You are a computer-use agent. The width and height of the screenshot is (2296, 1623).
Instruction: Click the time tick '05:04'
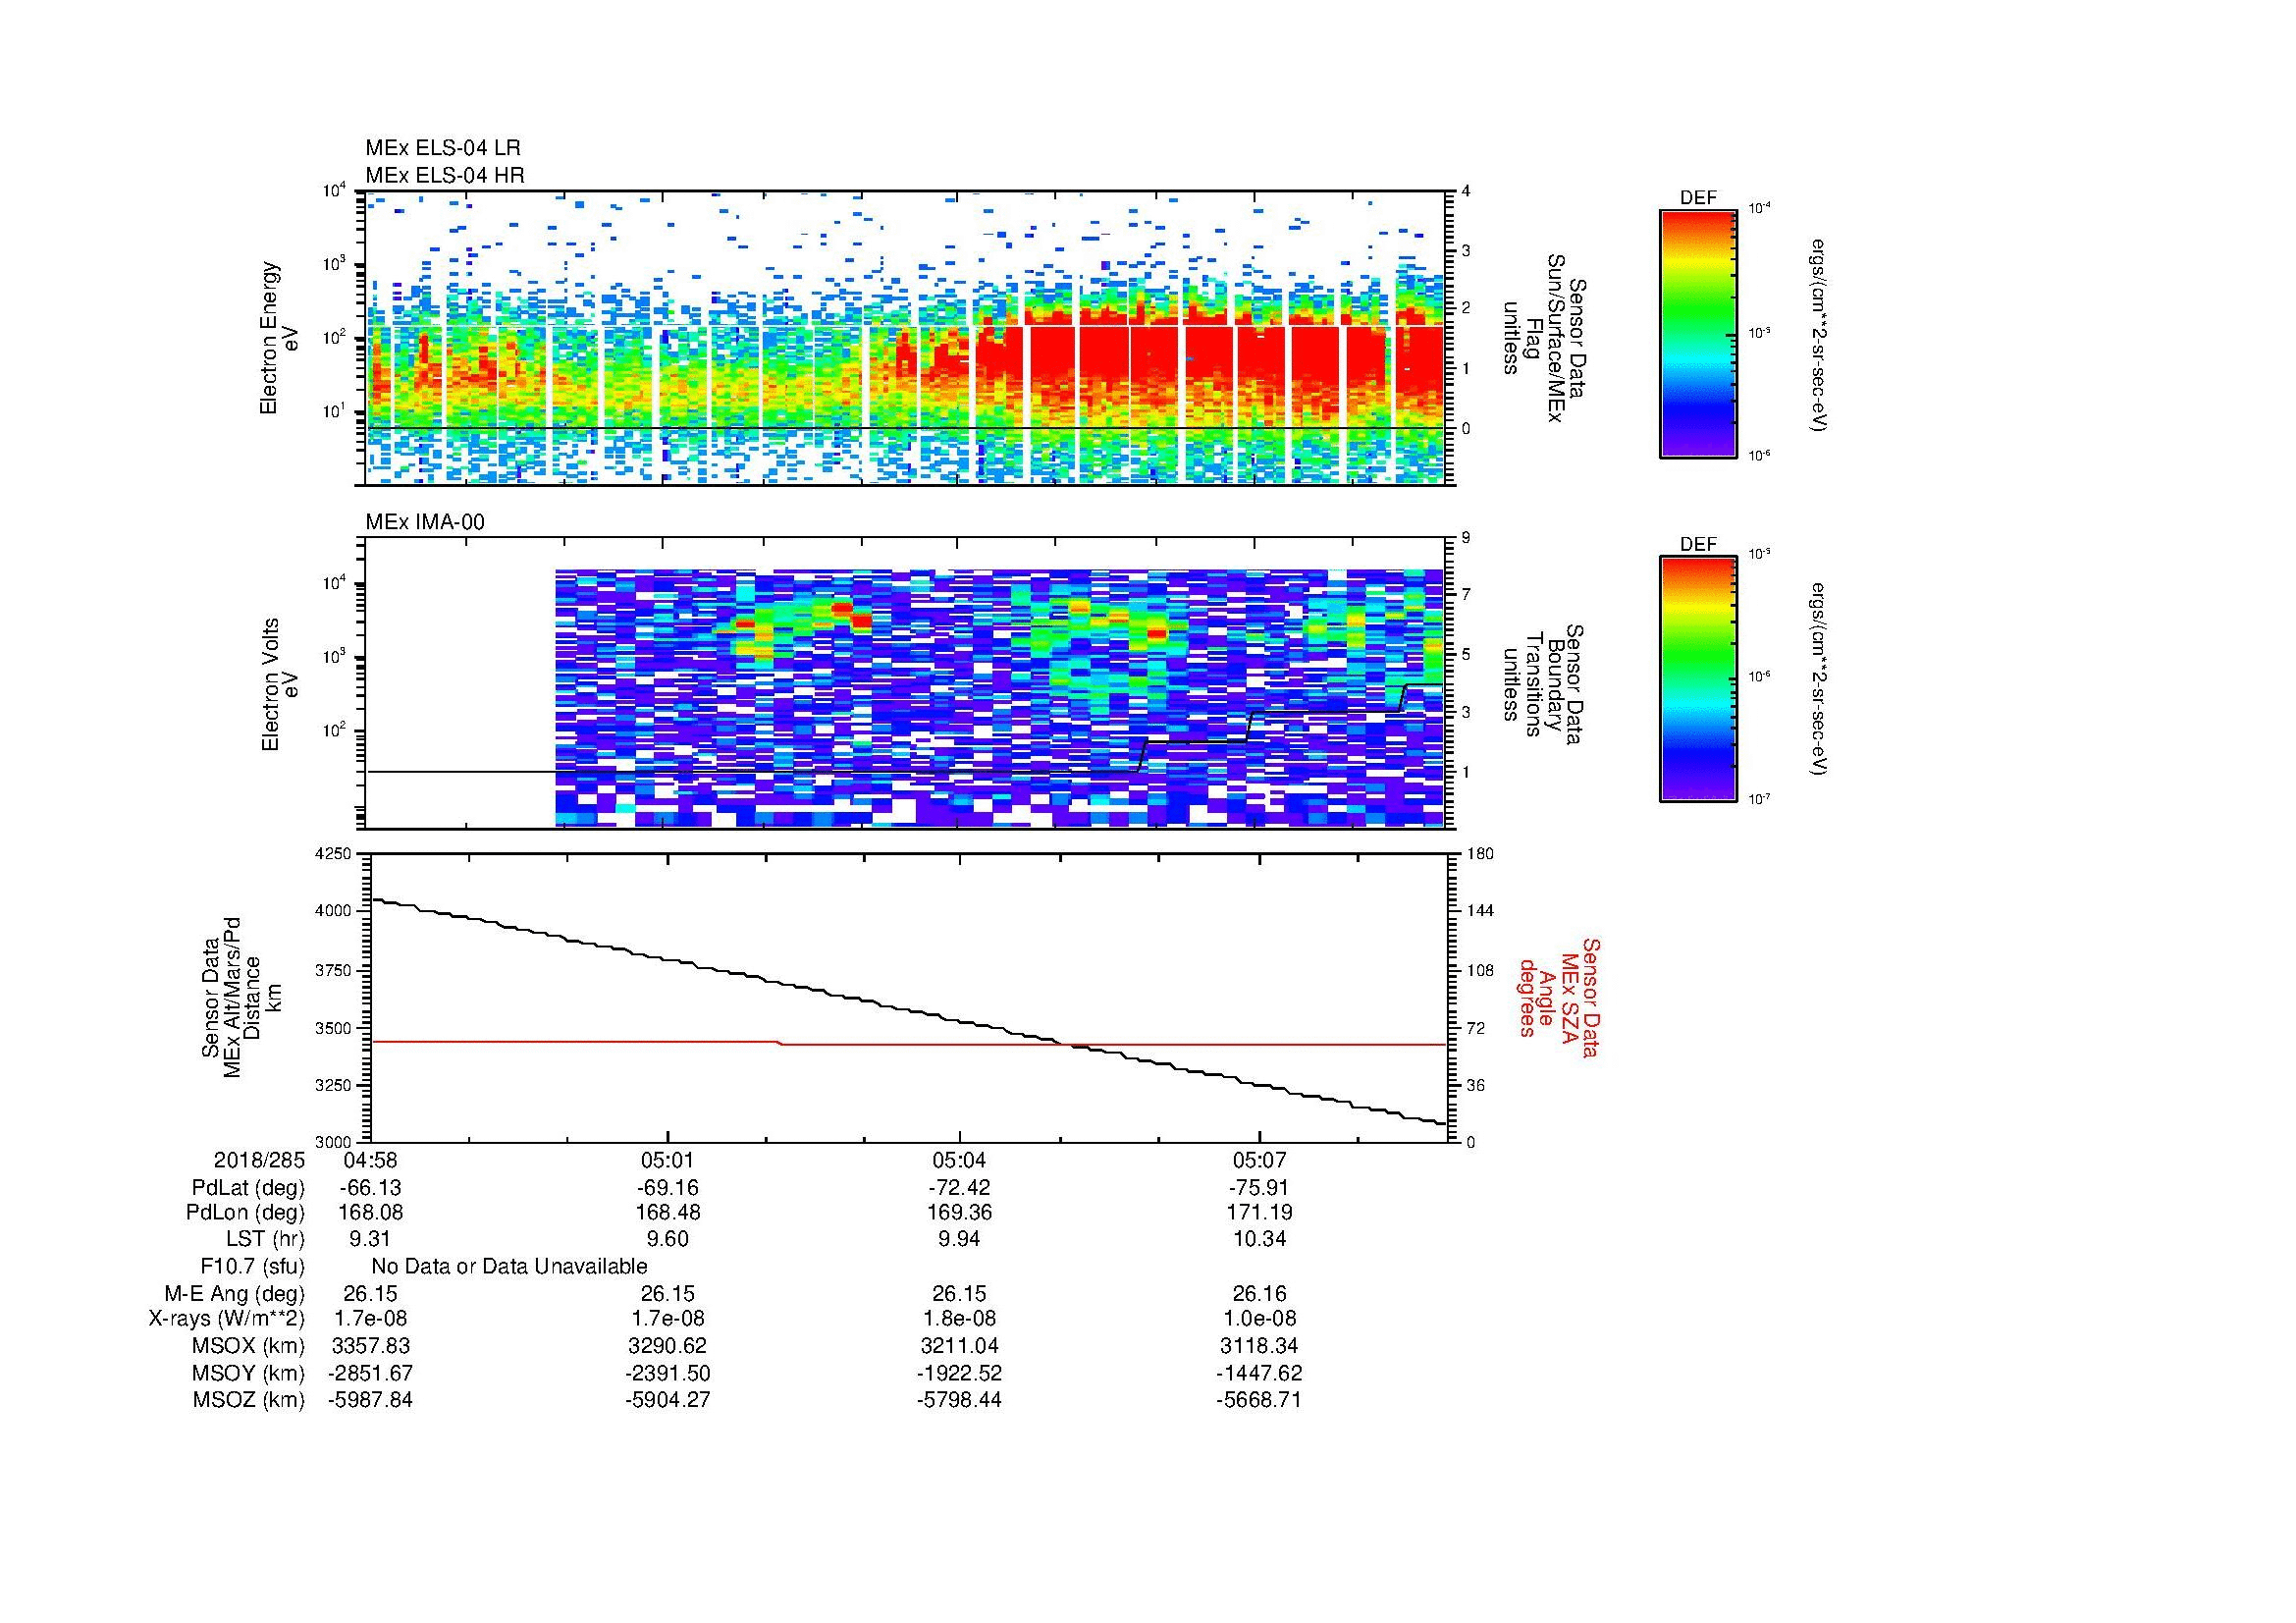click(959, 1160)
